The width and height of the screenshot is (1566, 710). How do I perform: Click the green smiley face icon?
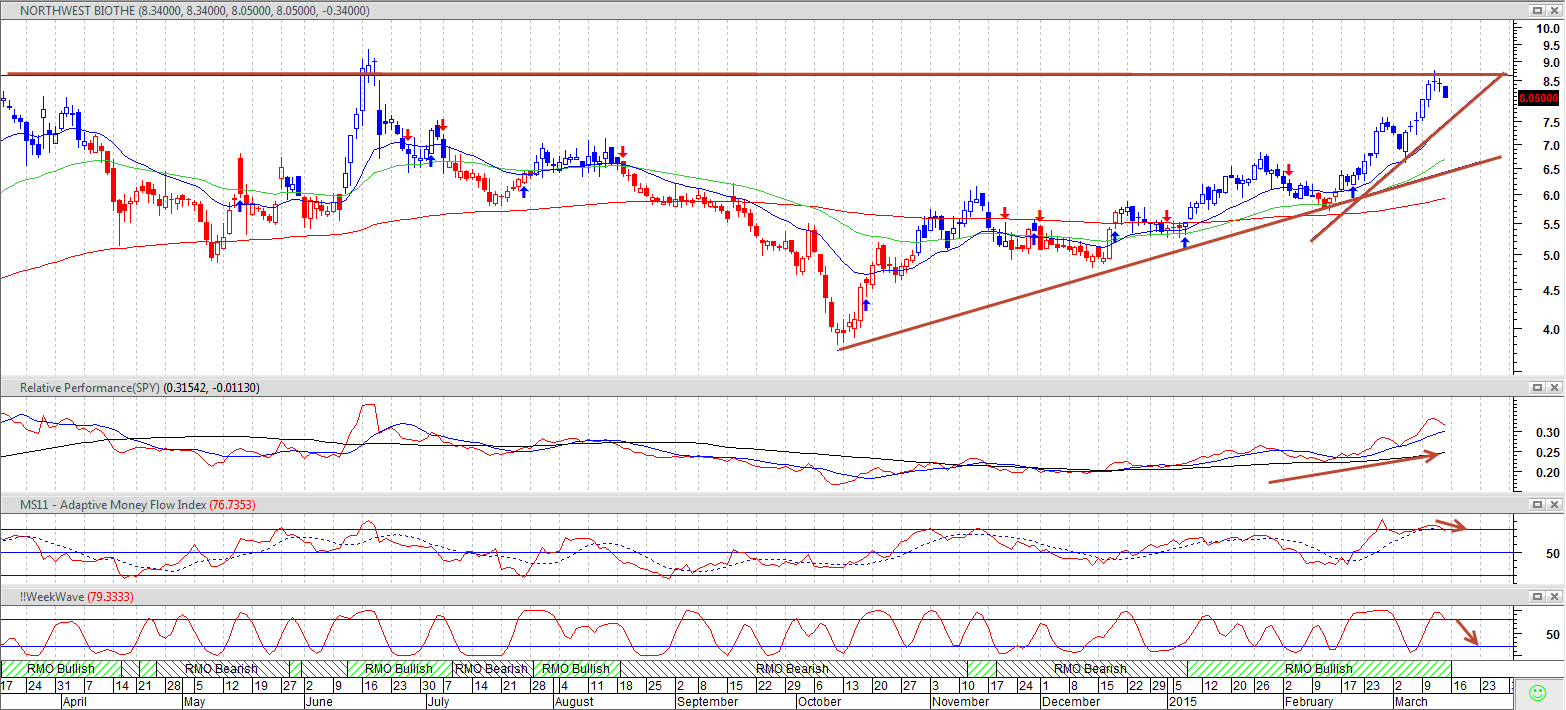click(x=1539, y=692)
